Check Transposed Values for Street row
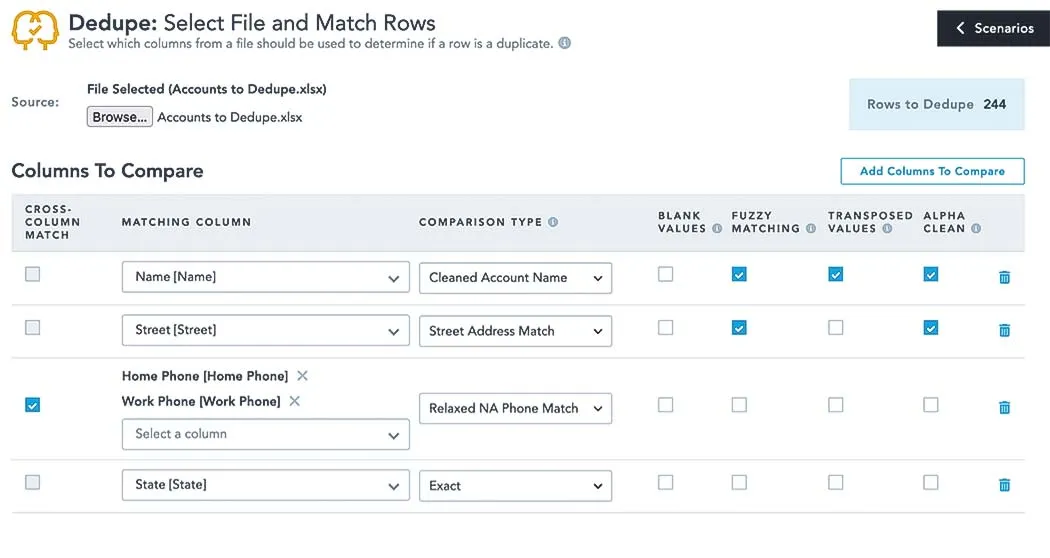The width and height of the screenshot is (1050, 558). click(x=835, y=328)
